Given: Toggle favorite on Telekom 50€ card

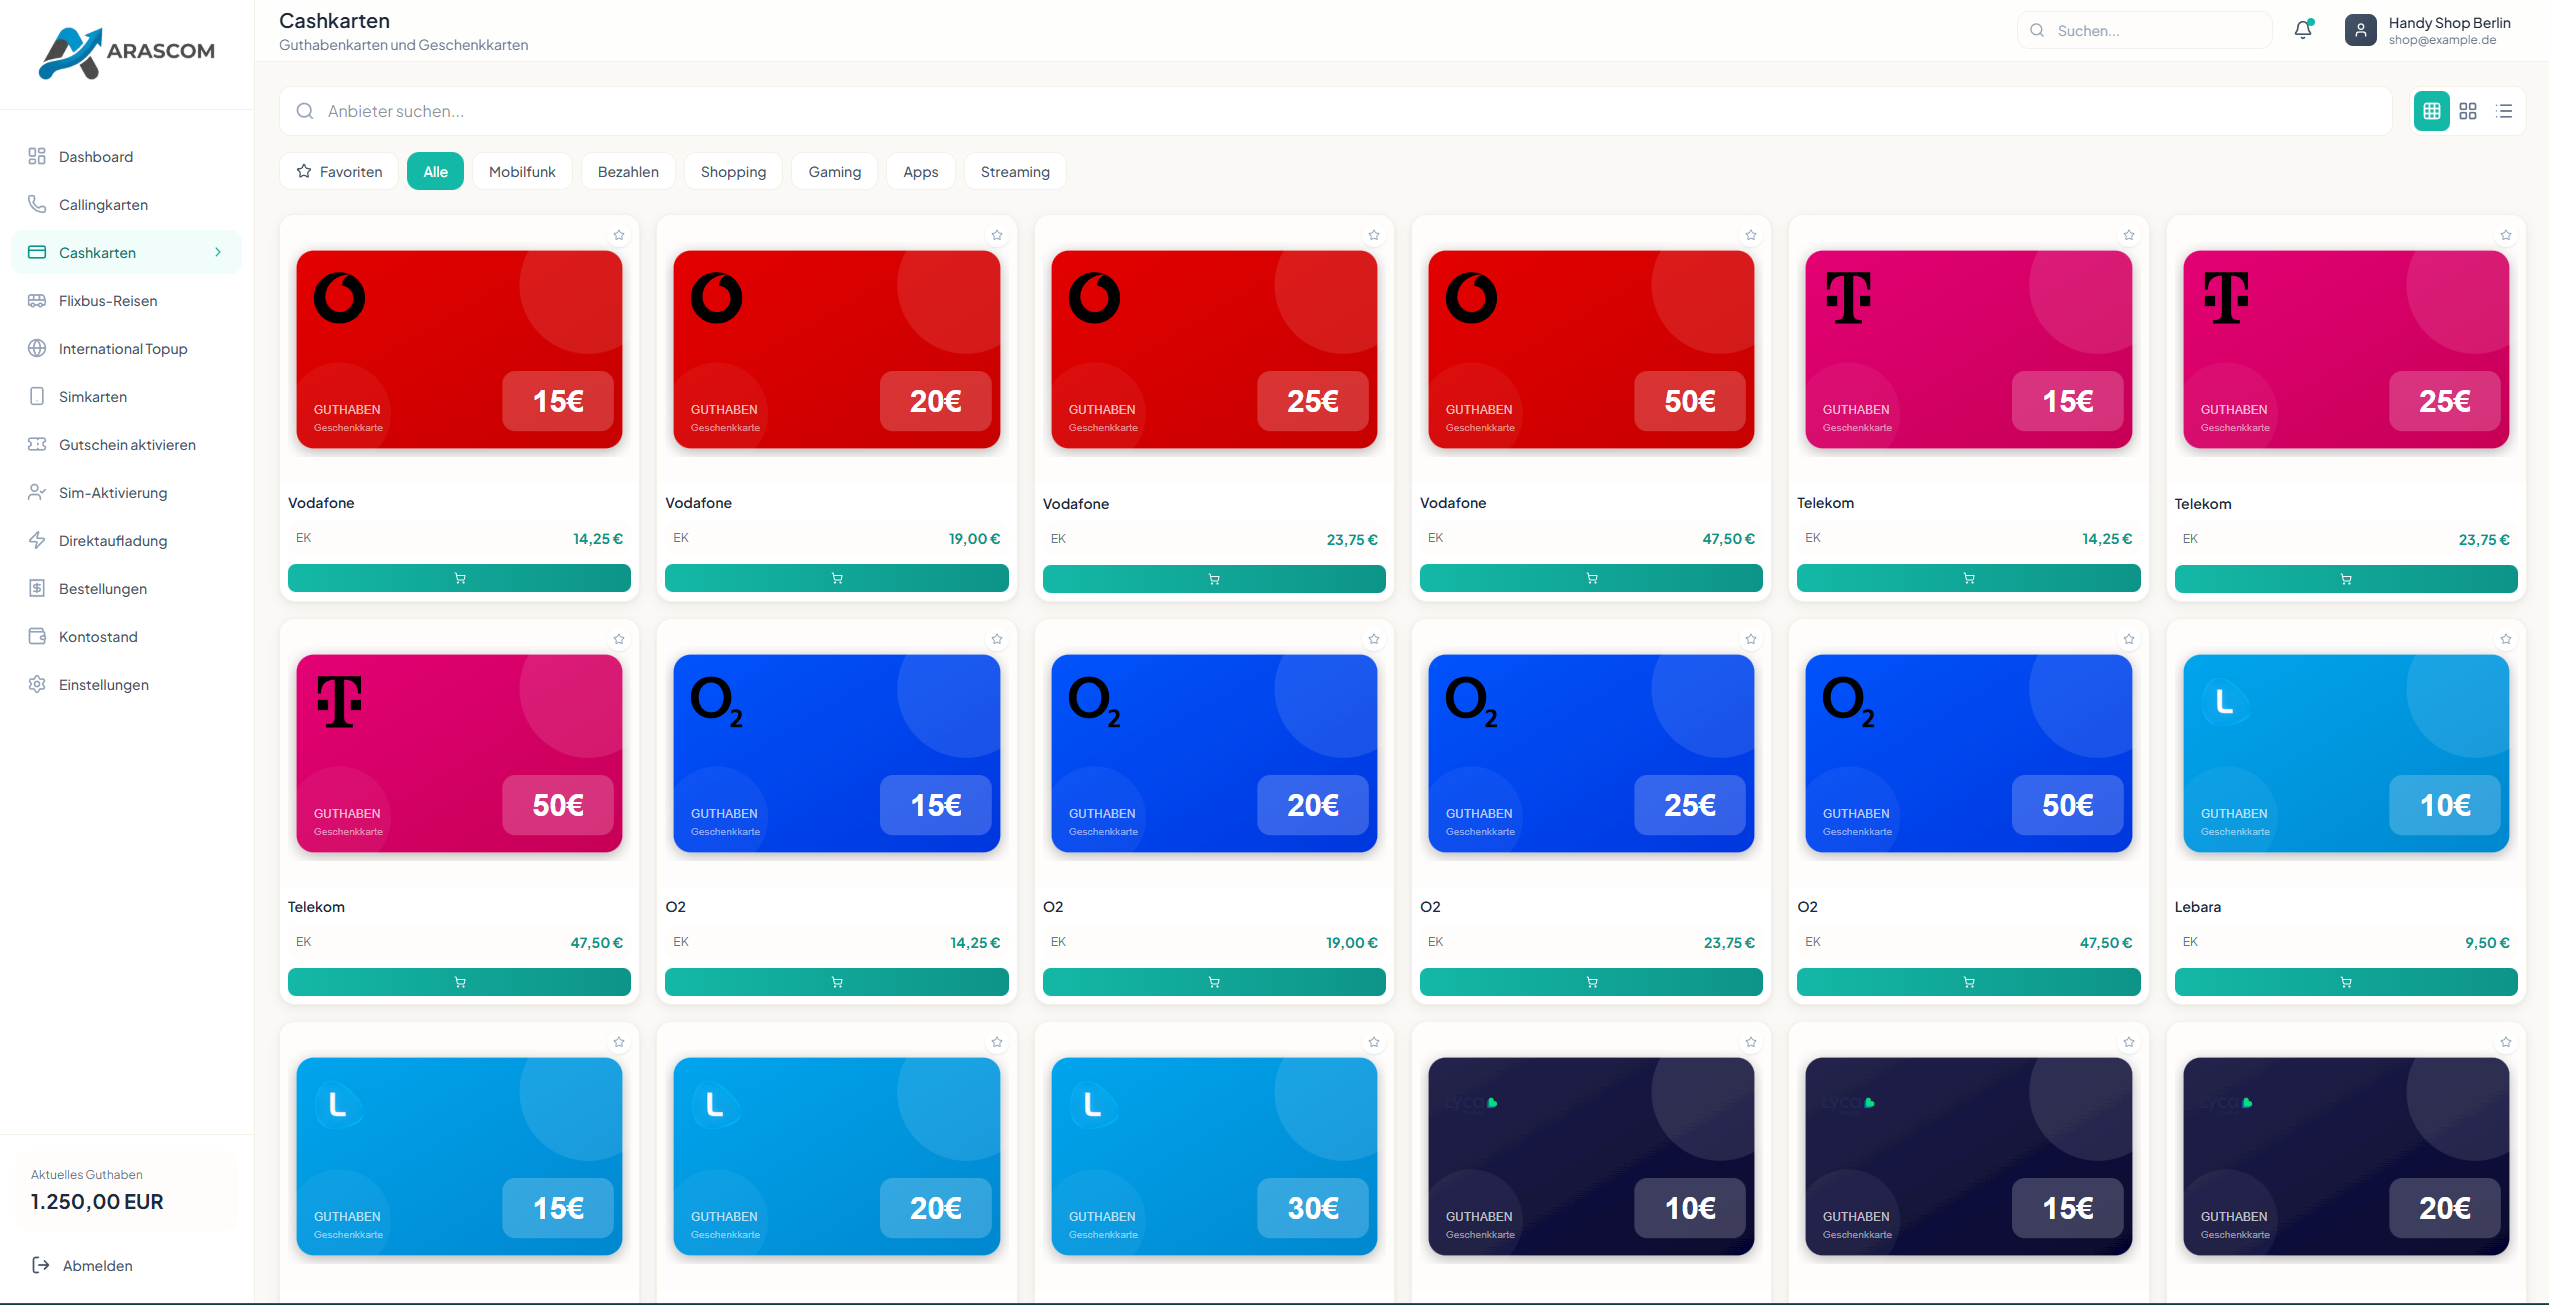Looking at the screenshot, I should pos(619,639).
